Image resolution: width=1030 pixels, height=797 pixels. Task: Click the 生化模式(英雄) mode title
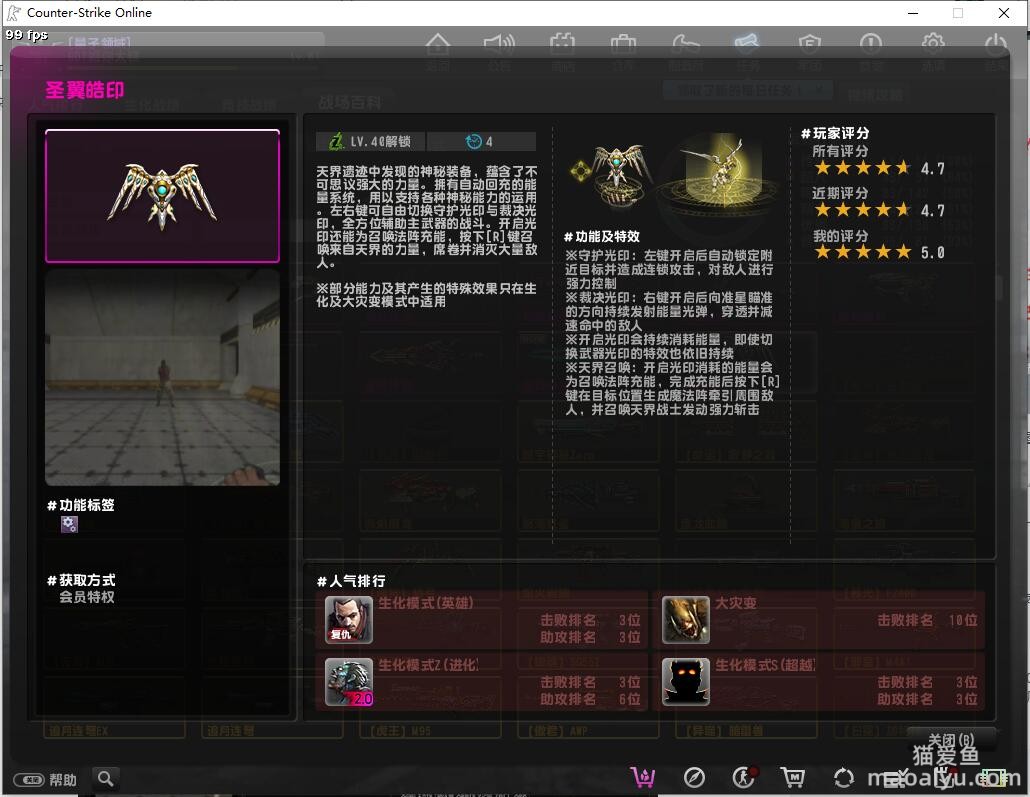pyautogui.click(x=426, y=603)
